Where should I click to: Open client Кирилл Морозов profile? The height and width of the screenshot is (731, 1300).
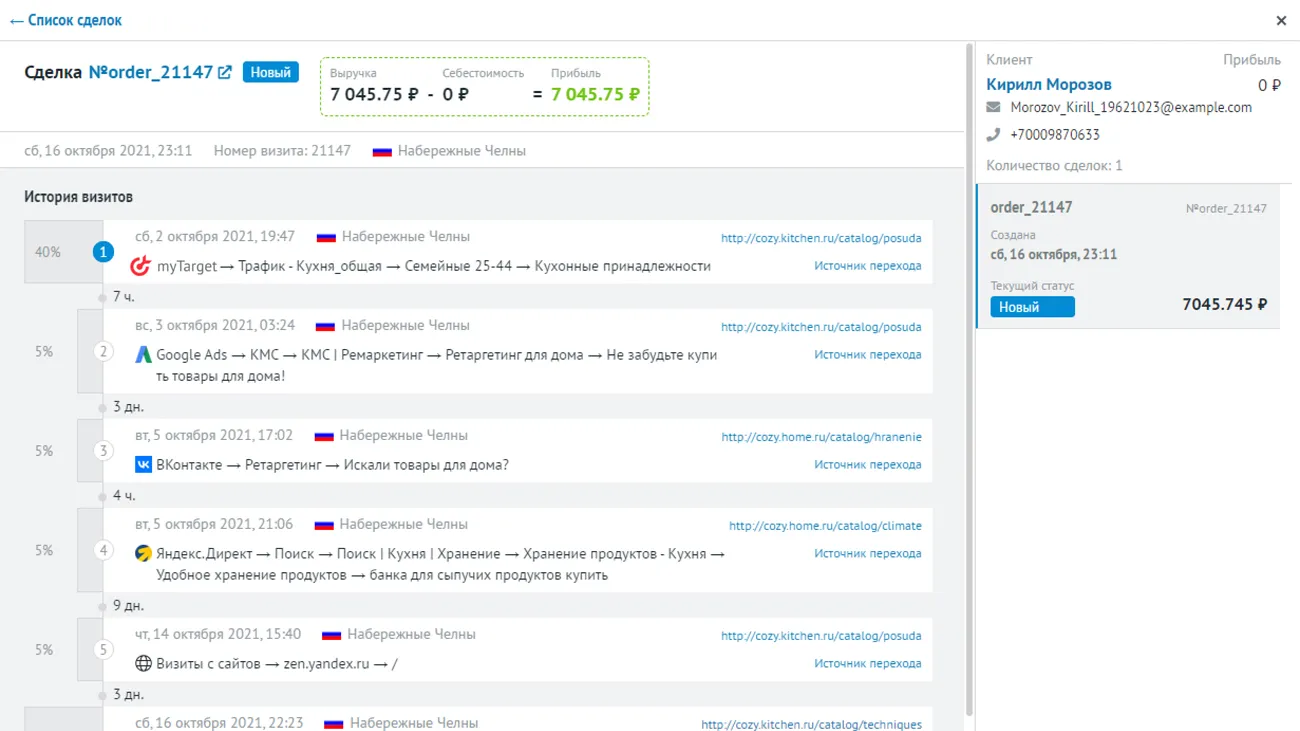click(1048, 85)
